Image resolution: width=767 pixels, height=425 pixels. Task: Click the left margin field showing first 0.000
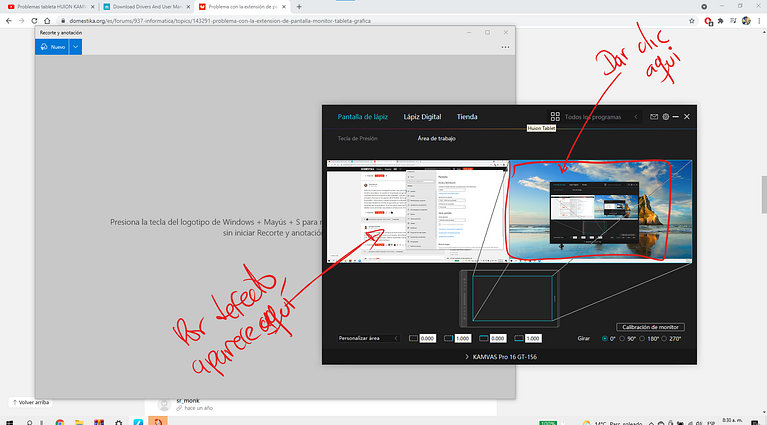(427, 338)
